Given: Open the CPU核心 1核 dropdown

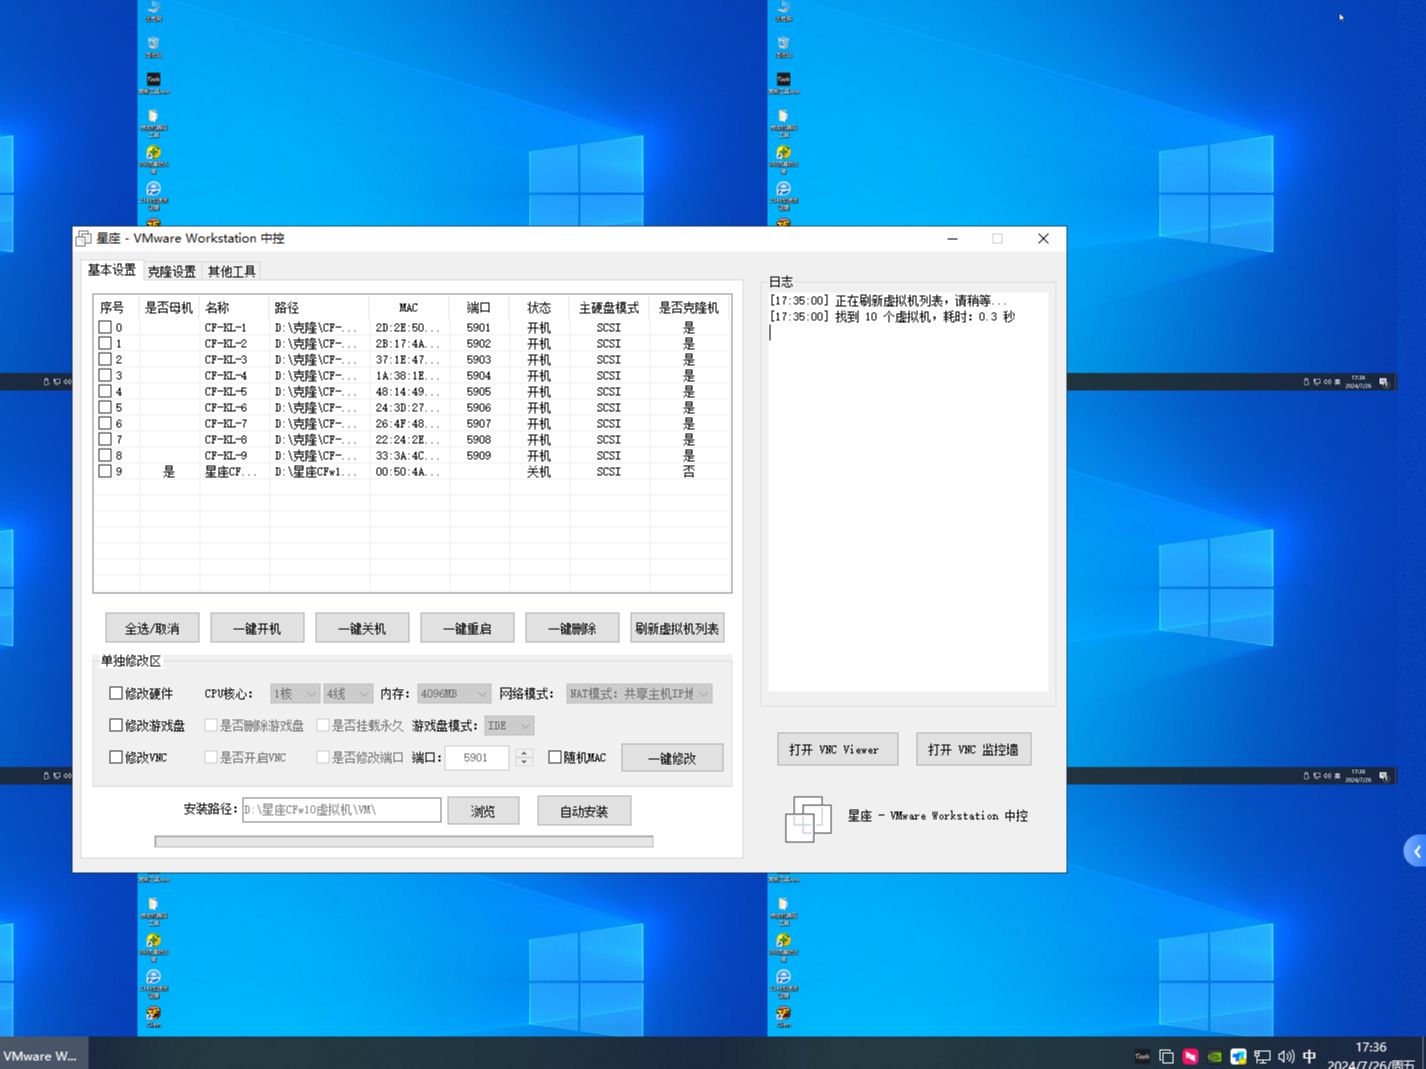Looking at the screenshot, I should (x=294, y=693).
